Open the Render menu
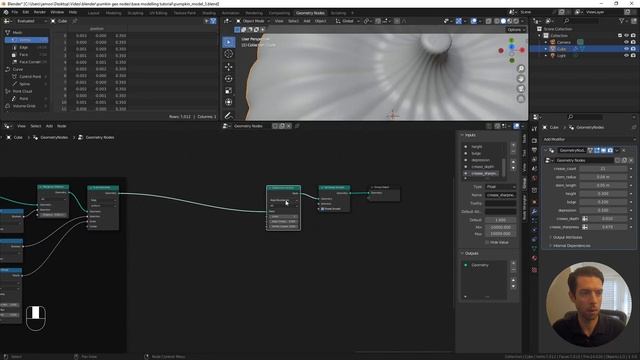 (40, 12)
